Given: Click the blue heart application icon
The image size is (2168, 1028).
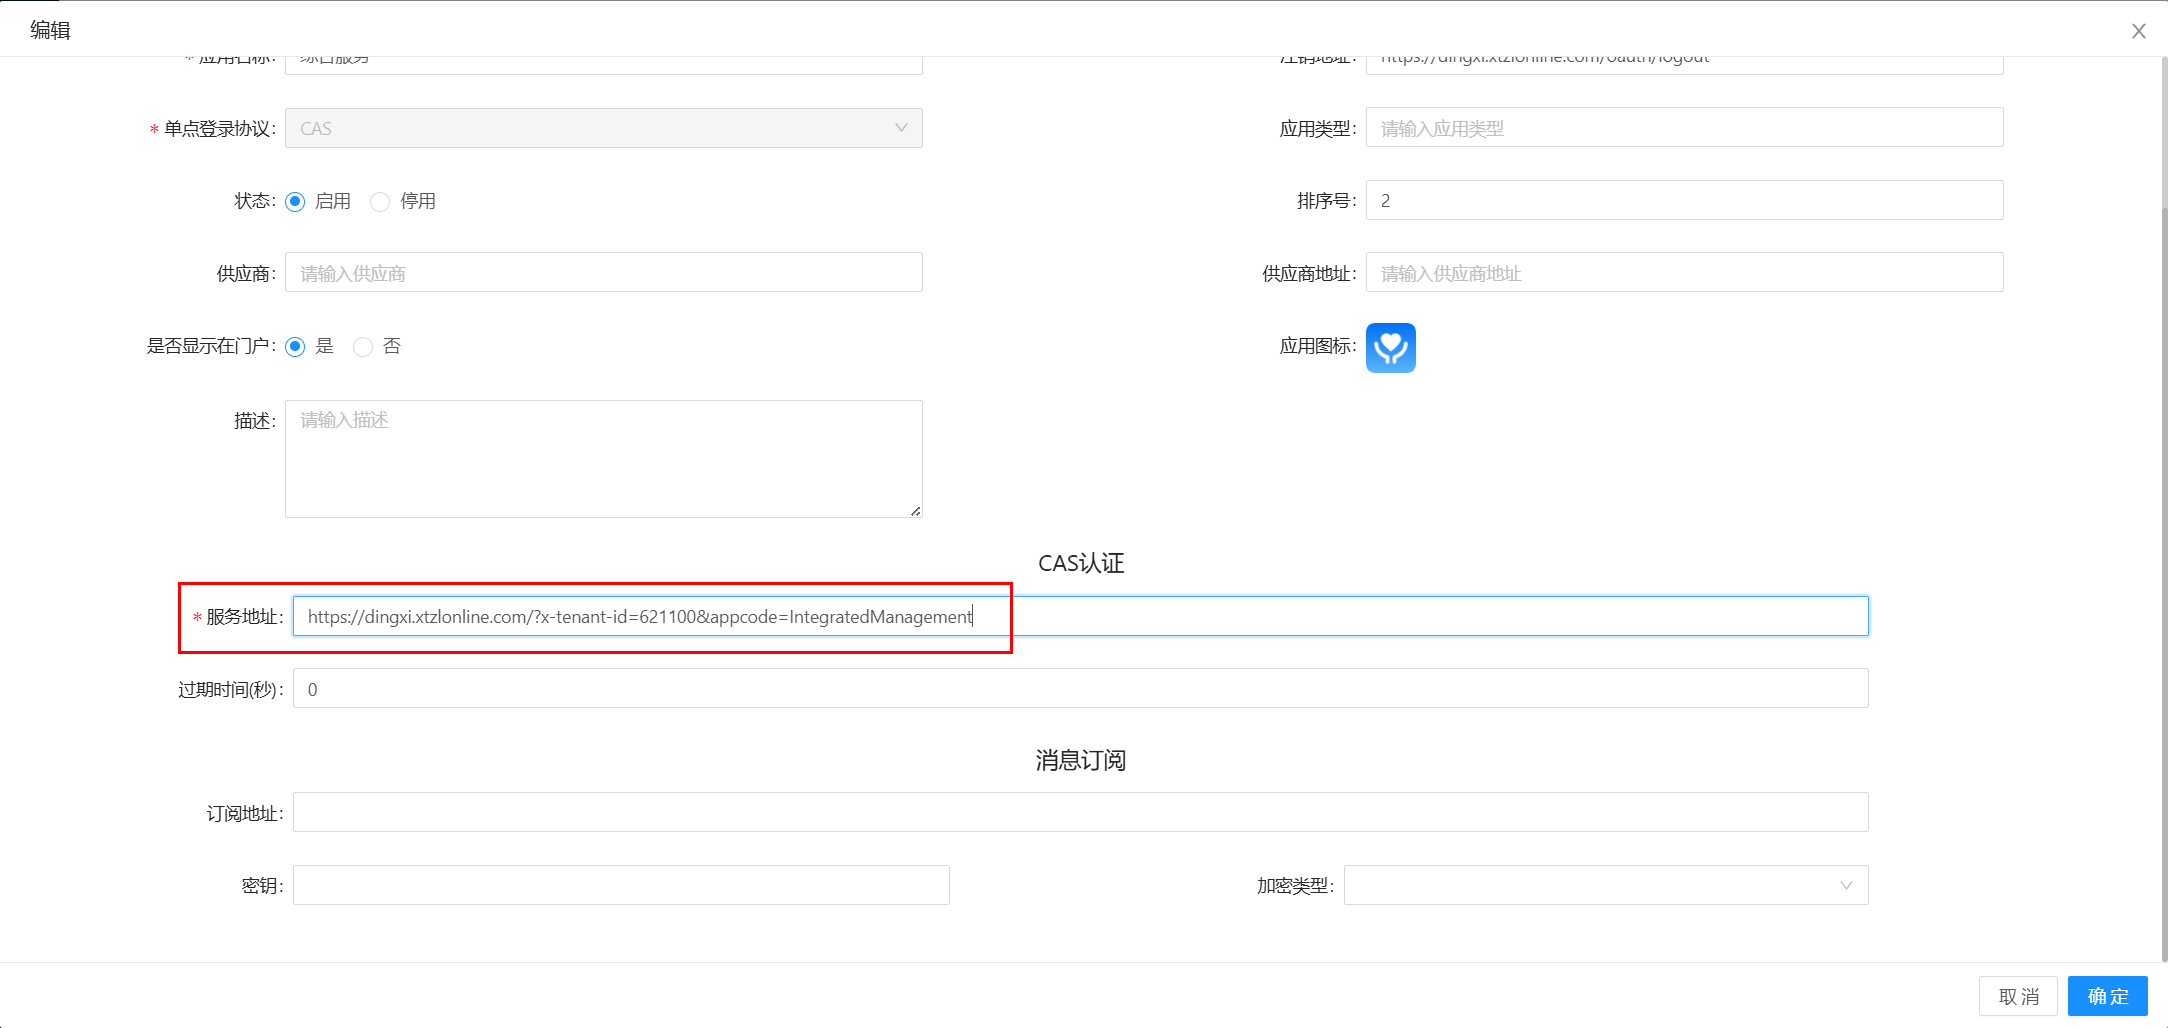Looking at the screenshot, I should pos(1390,348).
